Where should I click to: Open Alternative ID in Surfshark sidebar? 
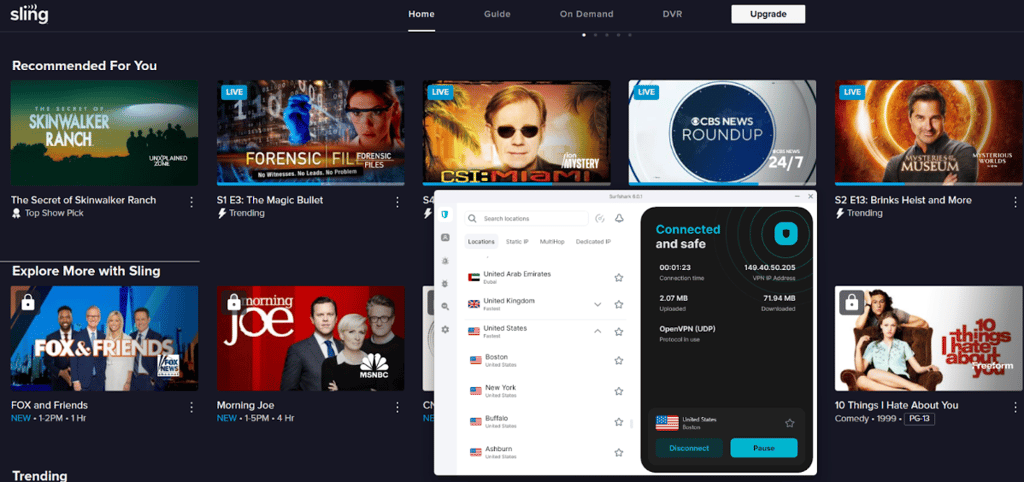pos(445,238)
